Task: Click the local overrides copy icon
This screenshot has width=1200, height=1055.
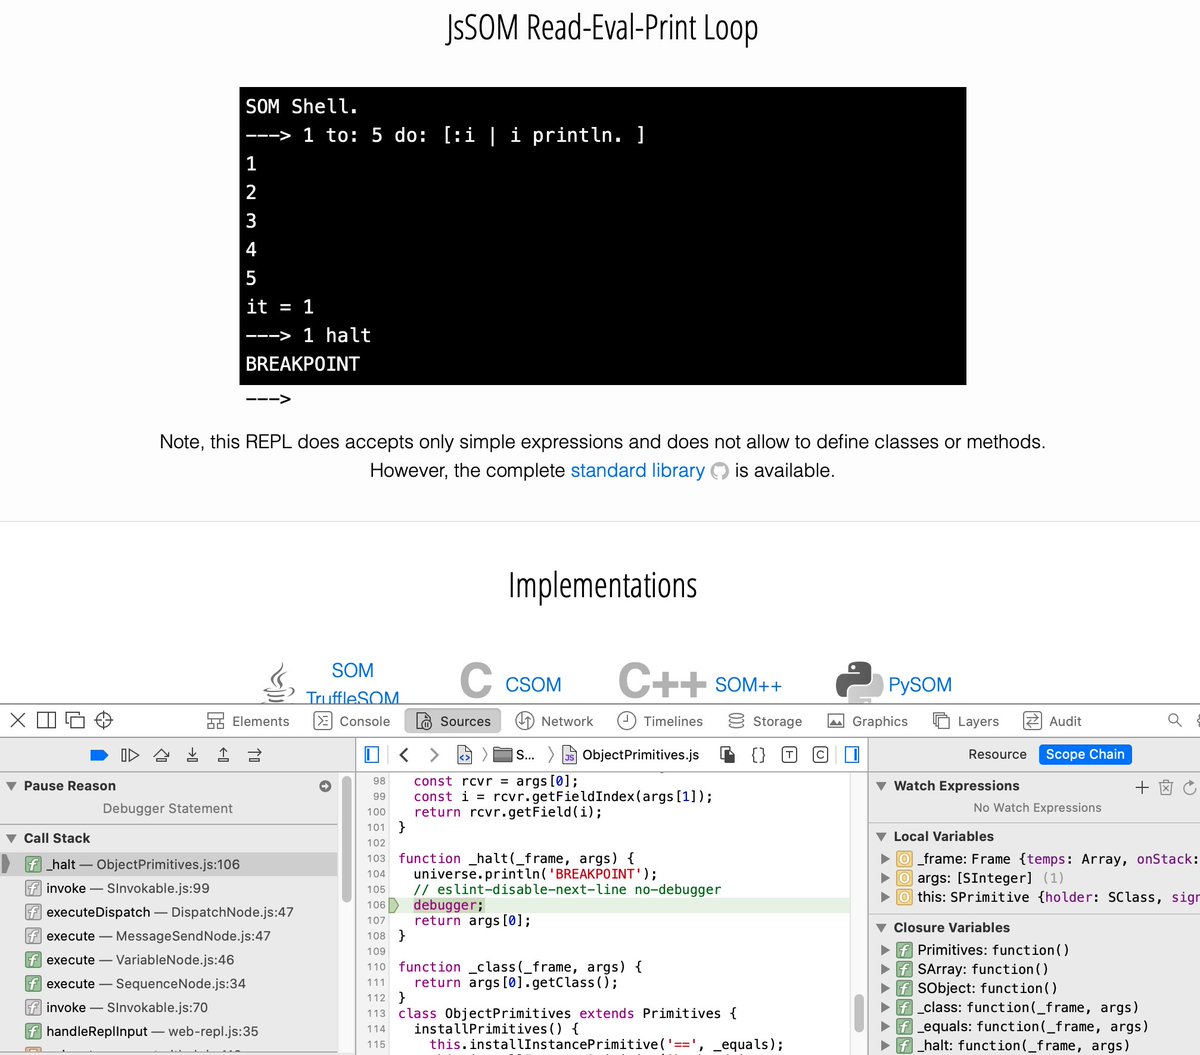Action: (x=728, y=755)
